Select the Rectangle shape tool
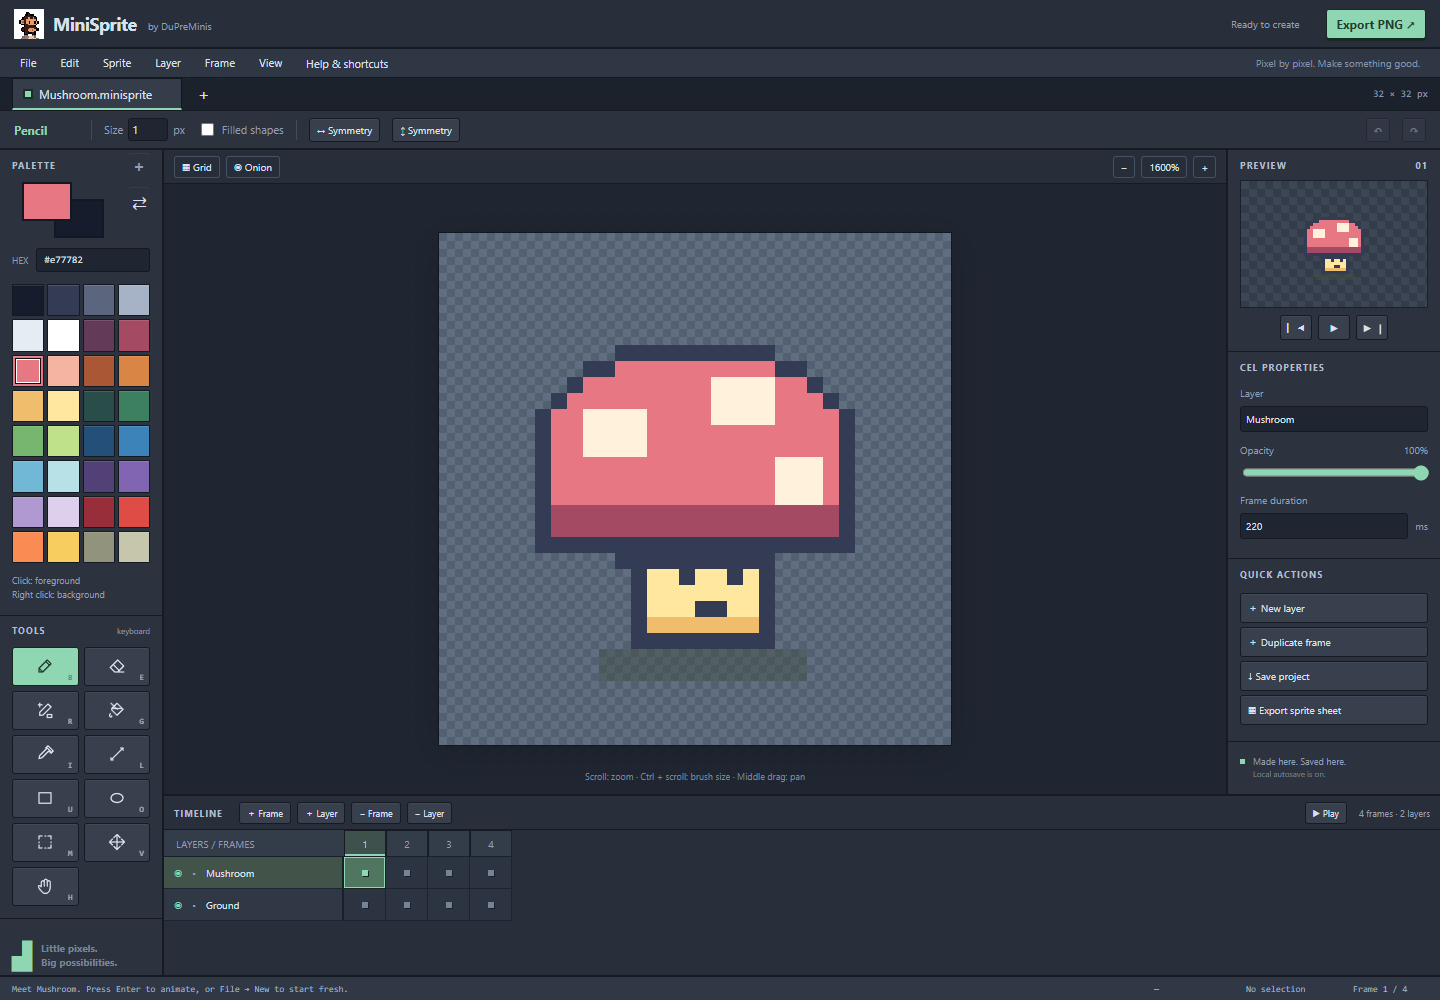This screenshot has height=1000, width=1440. coord(45,798)
